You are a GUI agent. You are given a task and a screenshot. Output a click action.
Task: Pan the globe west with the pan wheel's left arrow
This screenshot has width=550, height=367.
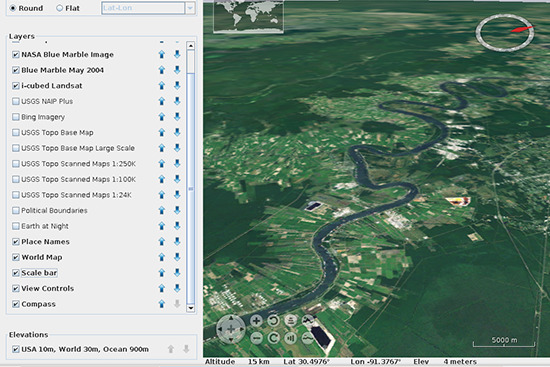pyautogui.click(x=220, y=329)
